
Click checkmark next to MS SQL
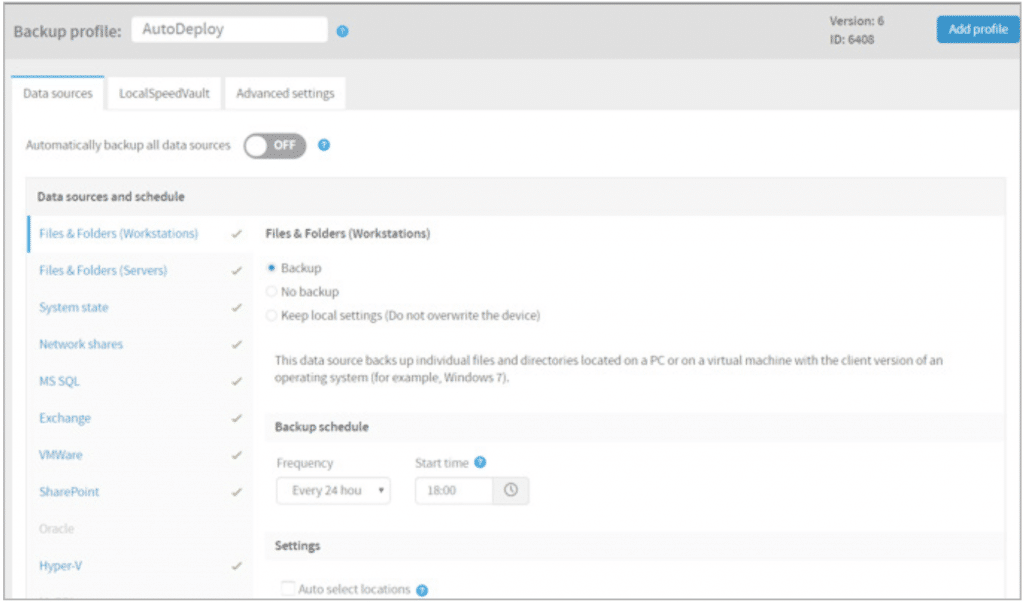point(237,382)
